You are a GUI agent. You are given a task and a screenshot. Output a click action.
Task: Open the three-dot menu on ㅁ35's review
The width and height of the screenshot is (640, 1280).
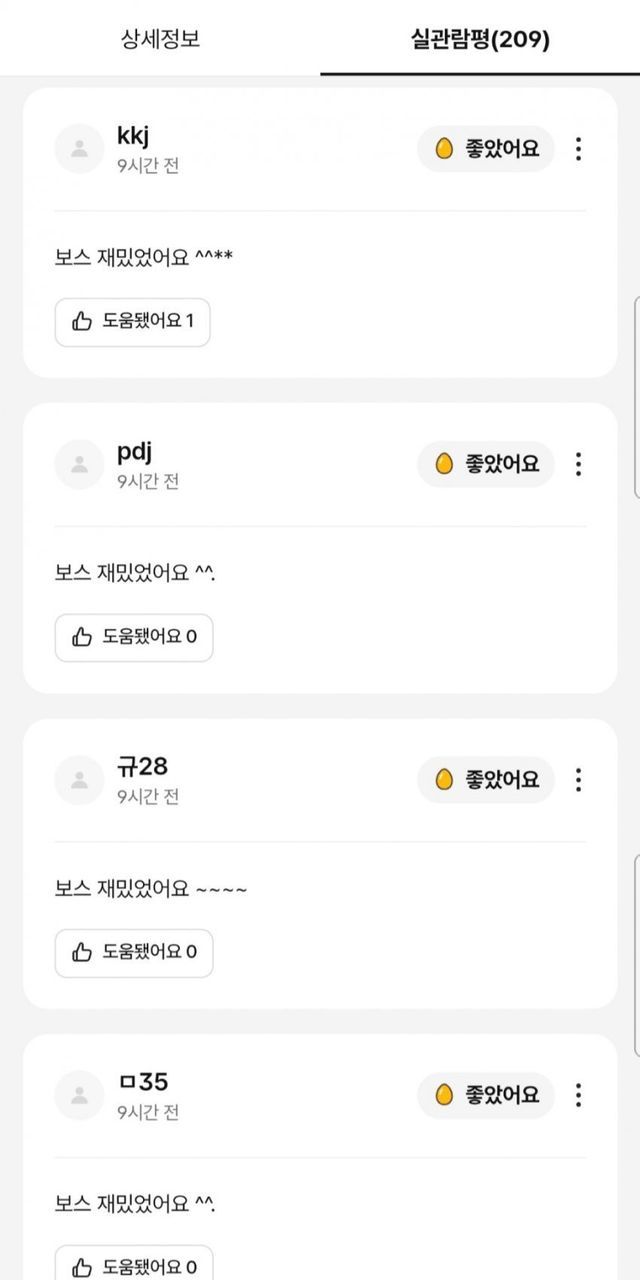pos(578,1095)
